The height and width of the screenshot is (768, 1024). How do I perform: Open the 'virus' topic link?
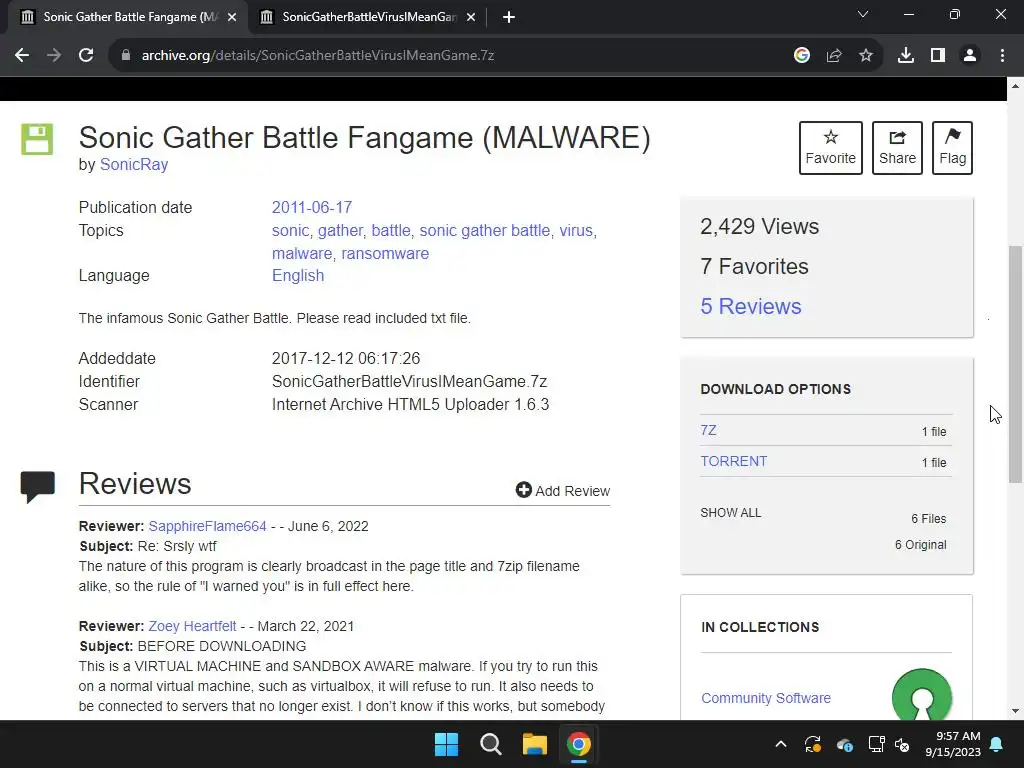[x=576, y=231]
